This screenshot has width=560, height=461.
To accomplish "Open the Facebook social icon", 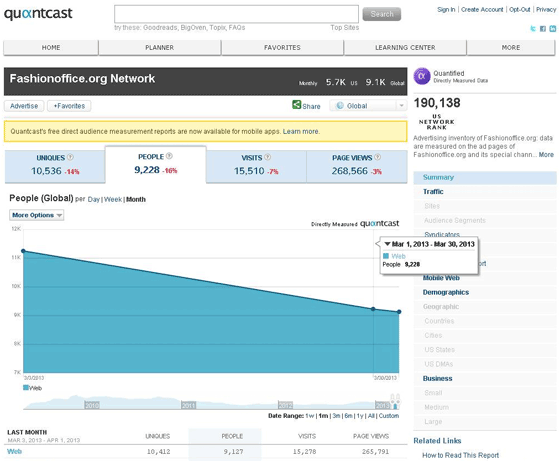I will (543, 29).
